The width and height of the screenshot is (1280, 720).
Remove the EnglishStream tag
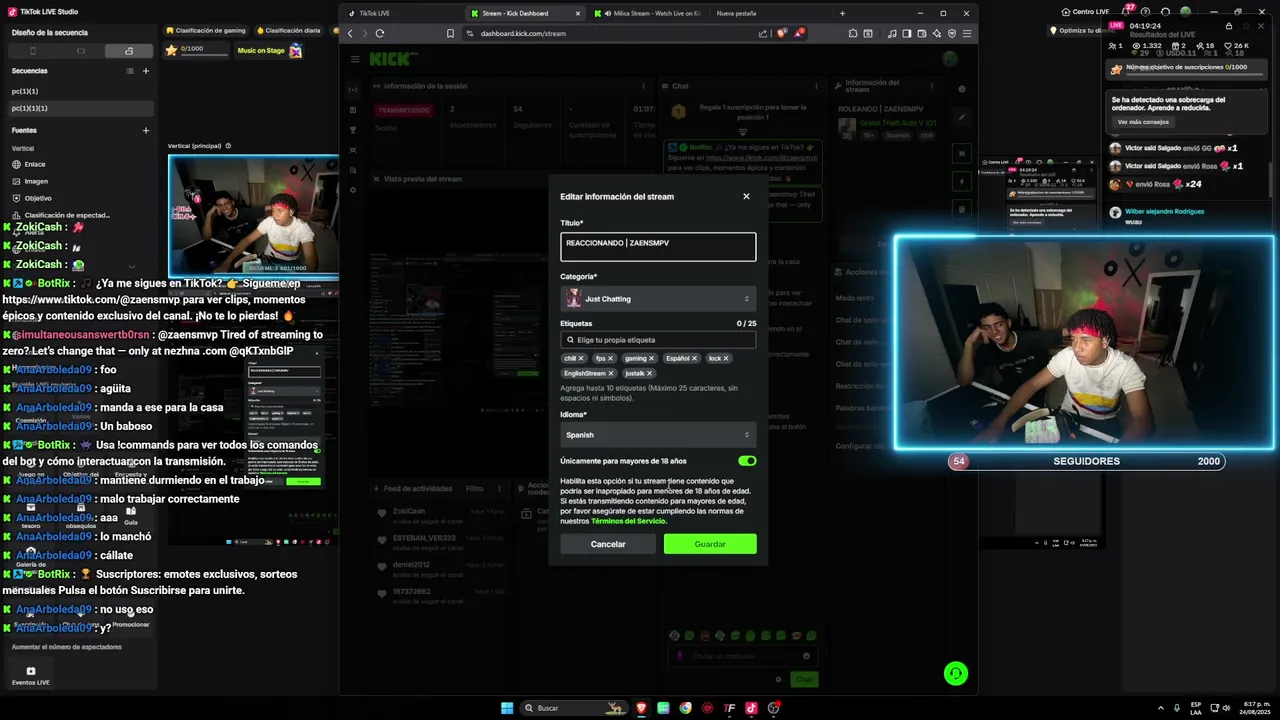coord(611,373)
